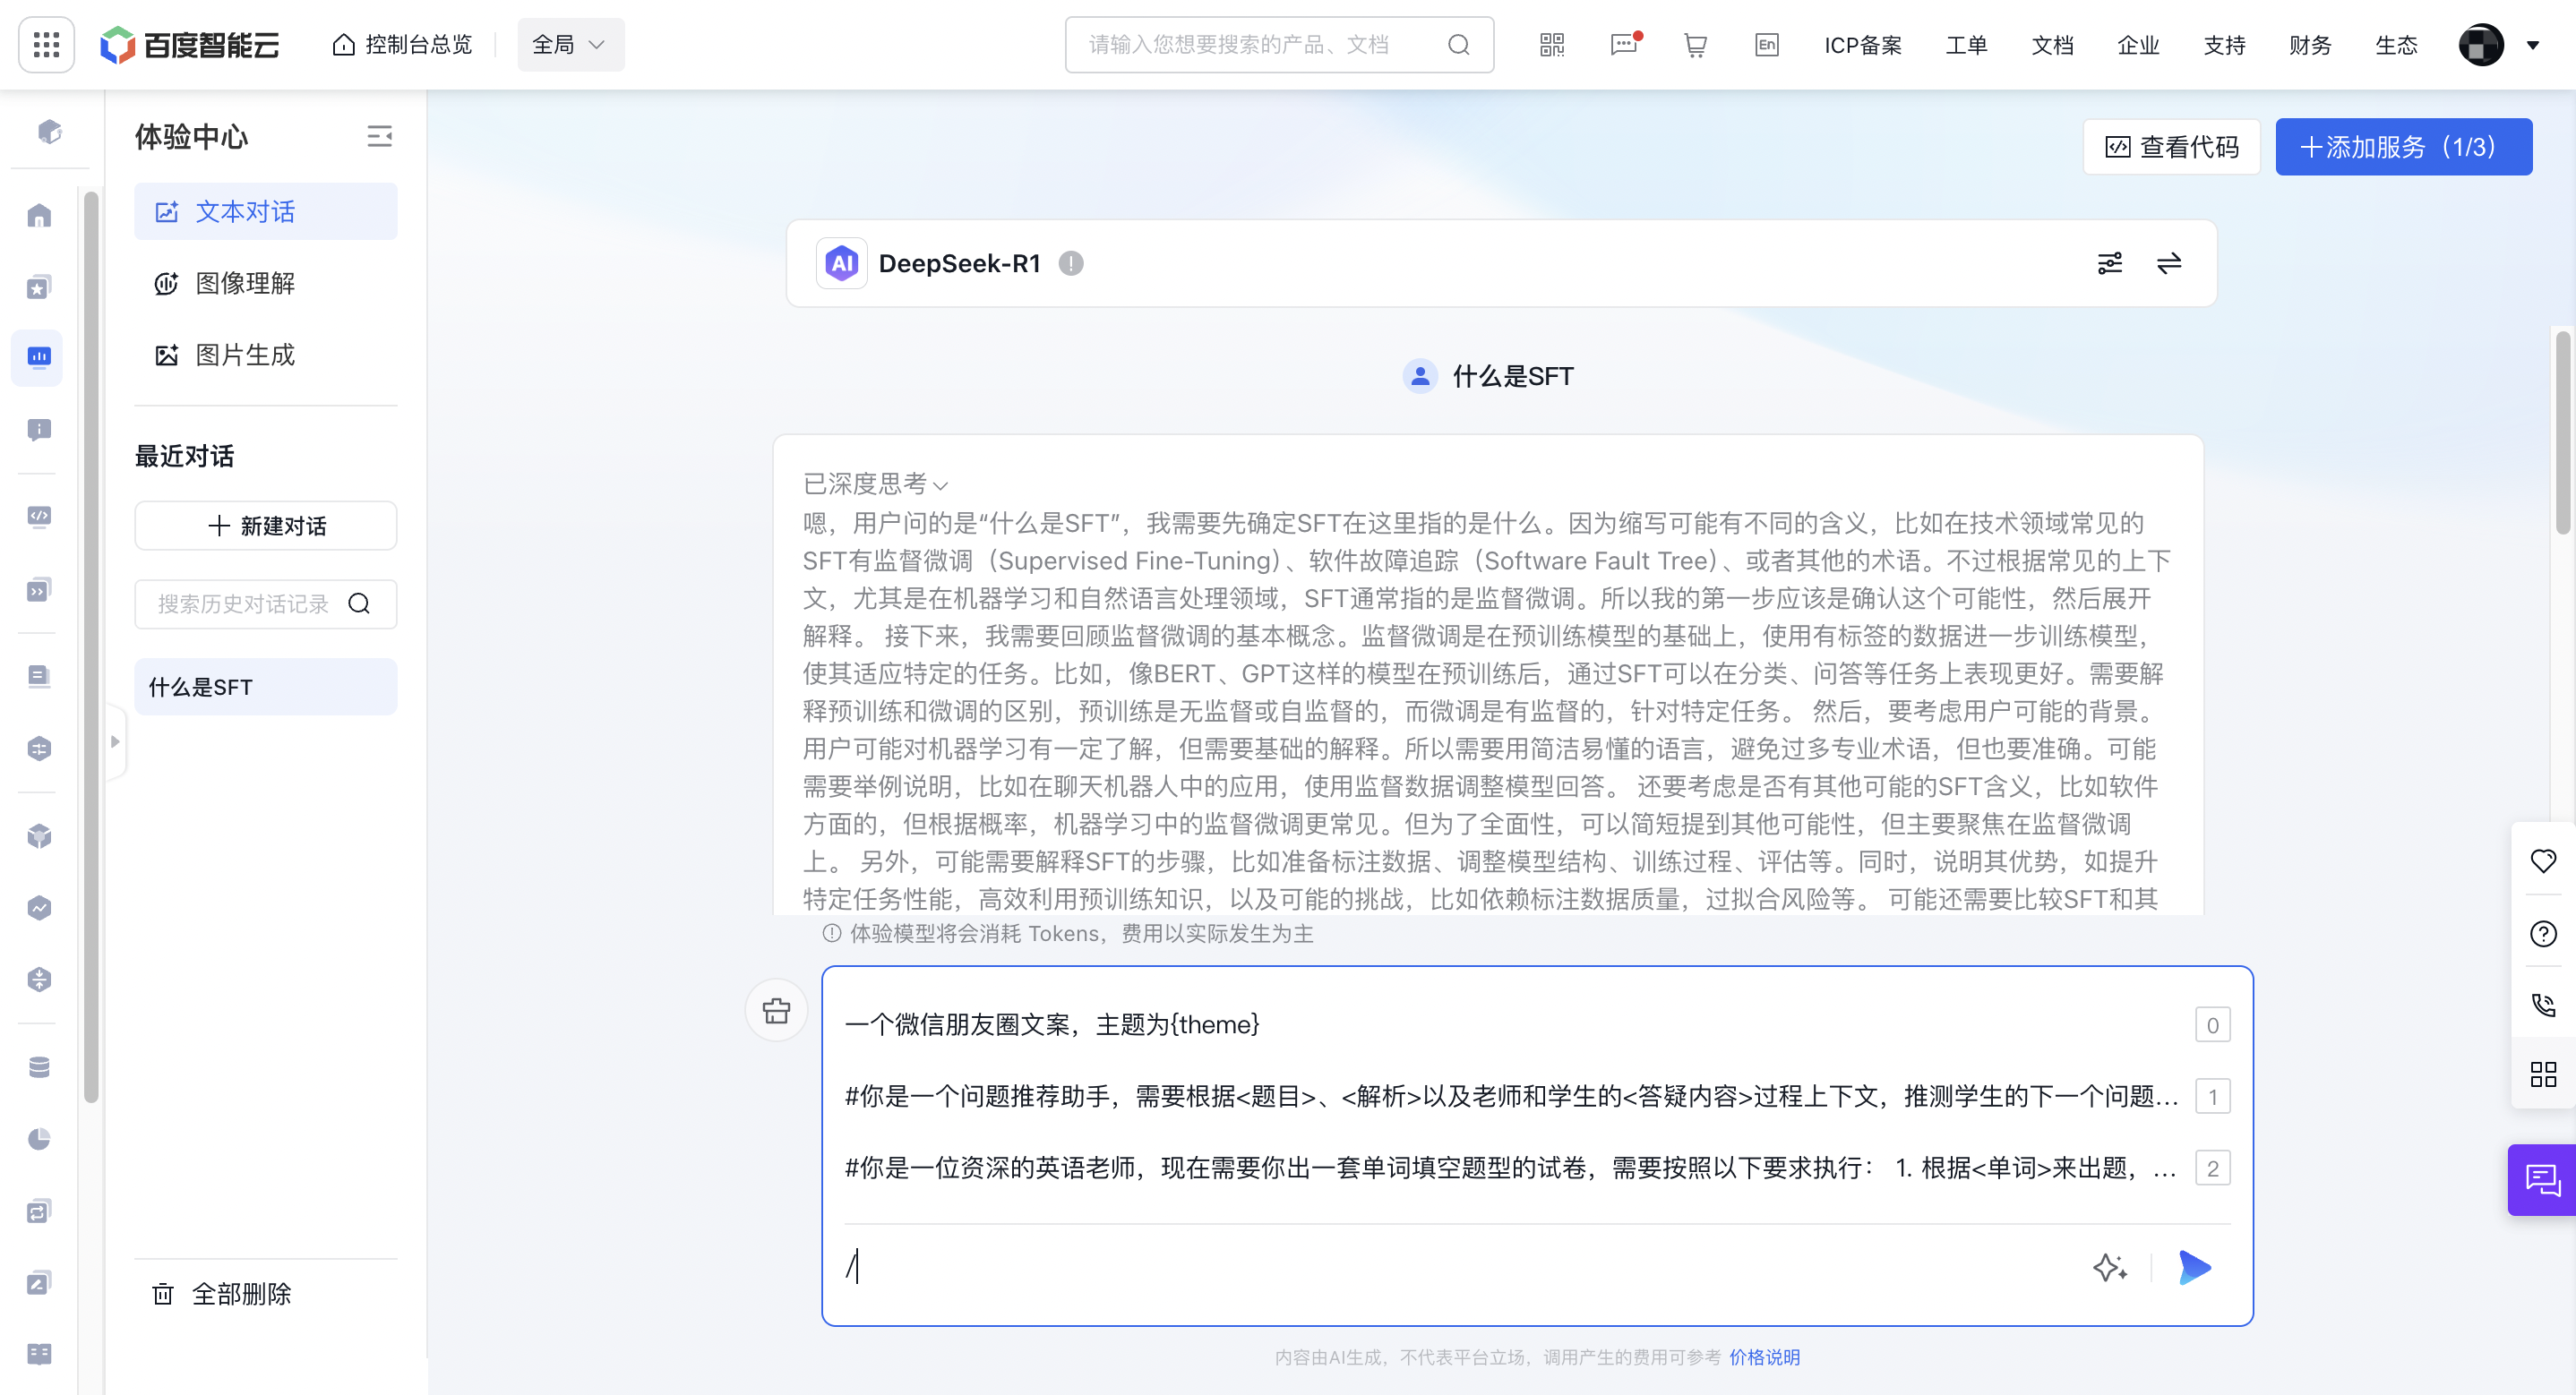This screenshot has height=1395, width=2576.
Task: Focus 搜索历史对话记录 search field
Action: click(x=266, y=604)
